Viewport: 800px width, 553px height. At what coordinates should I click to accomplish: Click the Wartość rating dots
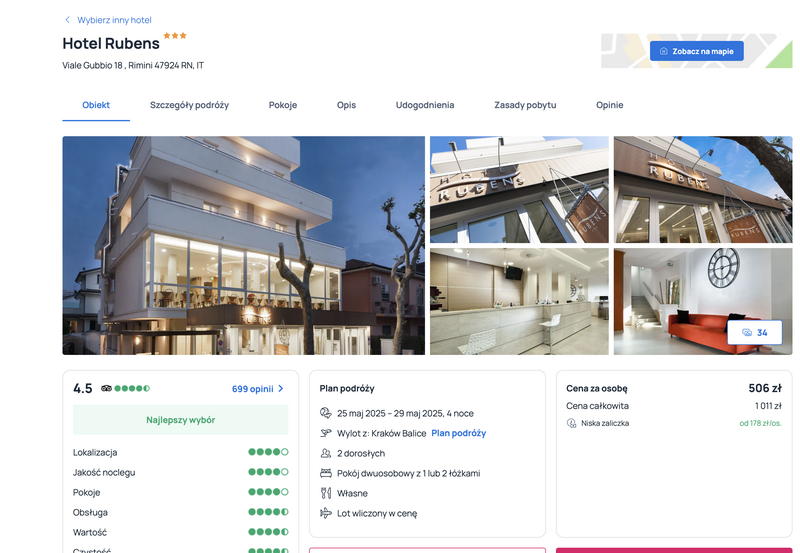268,532
